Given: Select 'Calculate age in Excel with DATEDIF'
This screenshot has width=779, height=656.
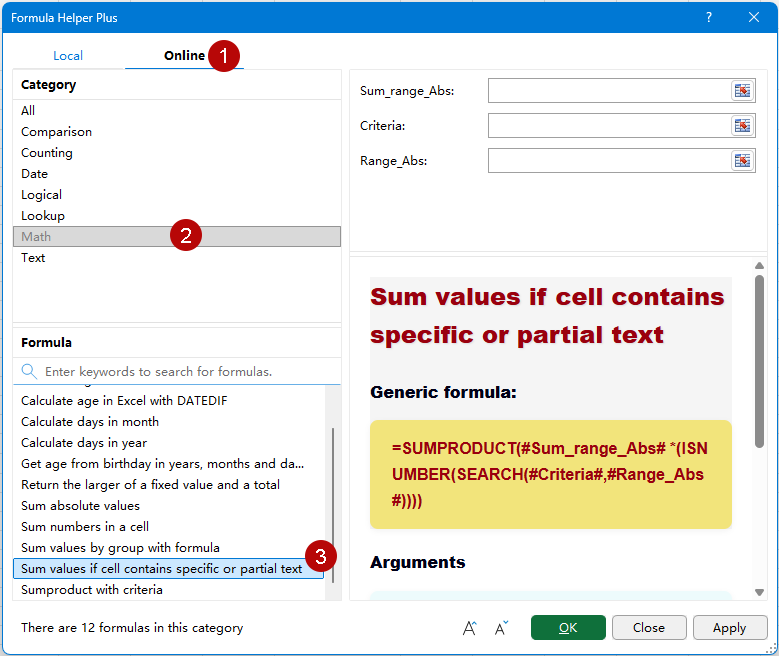Looking at the screenshot, I should click(169, 401).
